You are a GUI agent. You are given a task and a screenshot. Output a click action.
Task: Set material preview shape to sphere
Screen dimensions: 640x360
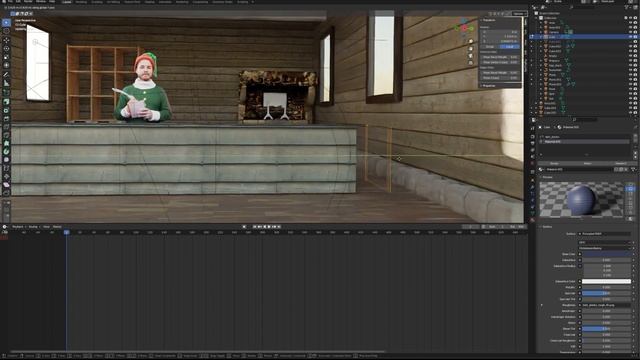631,189
